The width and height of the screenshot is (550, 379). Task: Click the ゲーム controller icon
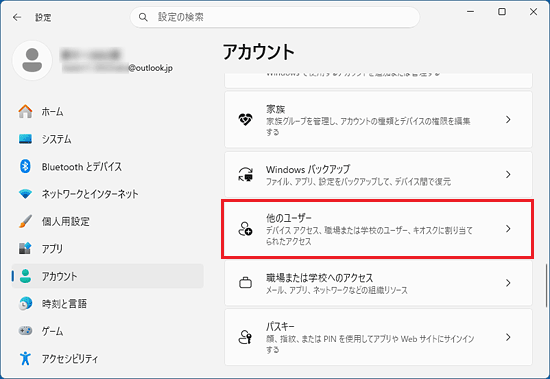(x=25, y=331)
